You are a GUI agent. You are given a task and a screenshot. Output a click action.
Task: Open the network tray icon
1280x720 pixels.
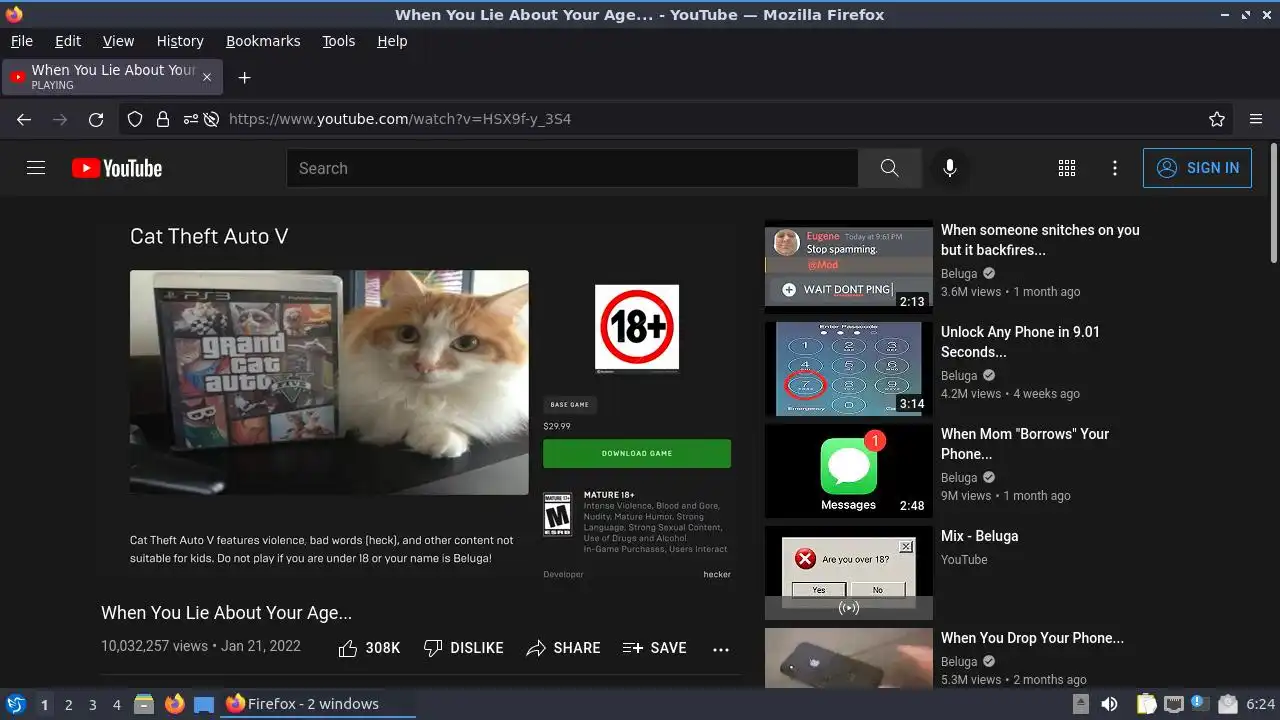coord(1174,704)
